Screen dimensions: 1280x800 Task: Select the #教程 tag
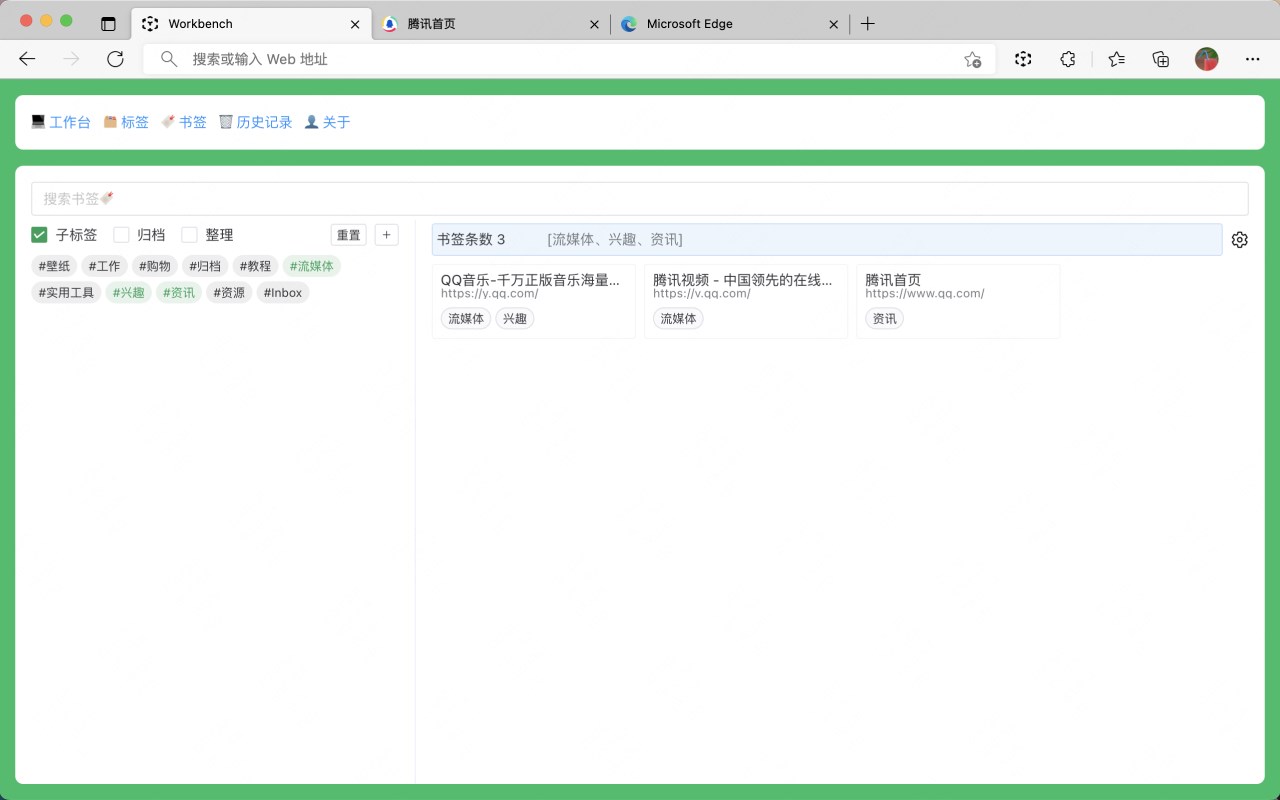pos(255,266)
